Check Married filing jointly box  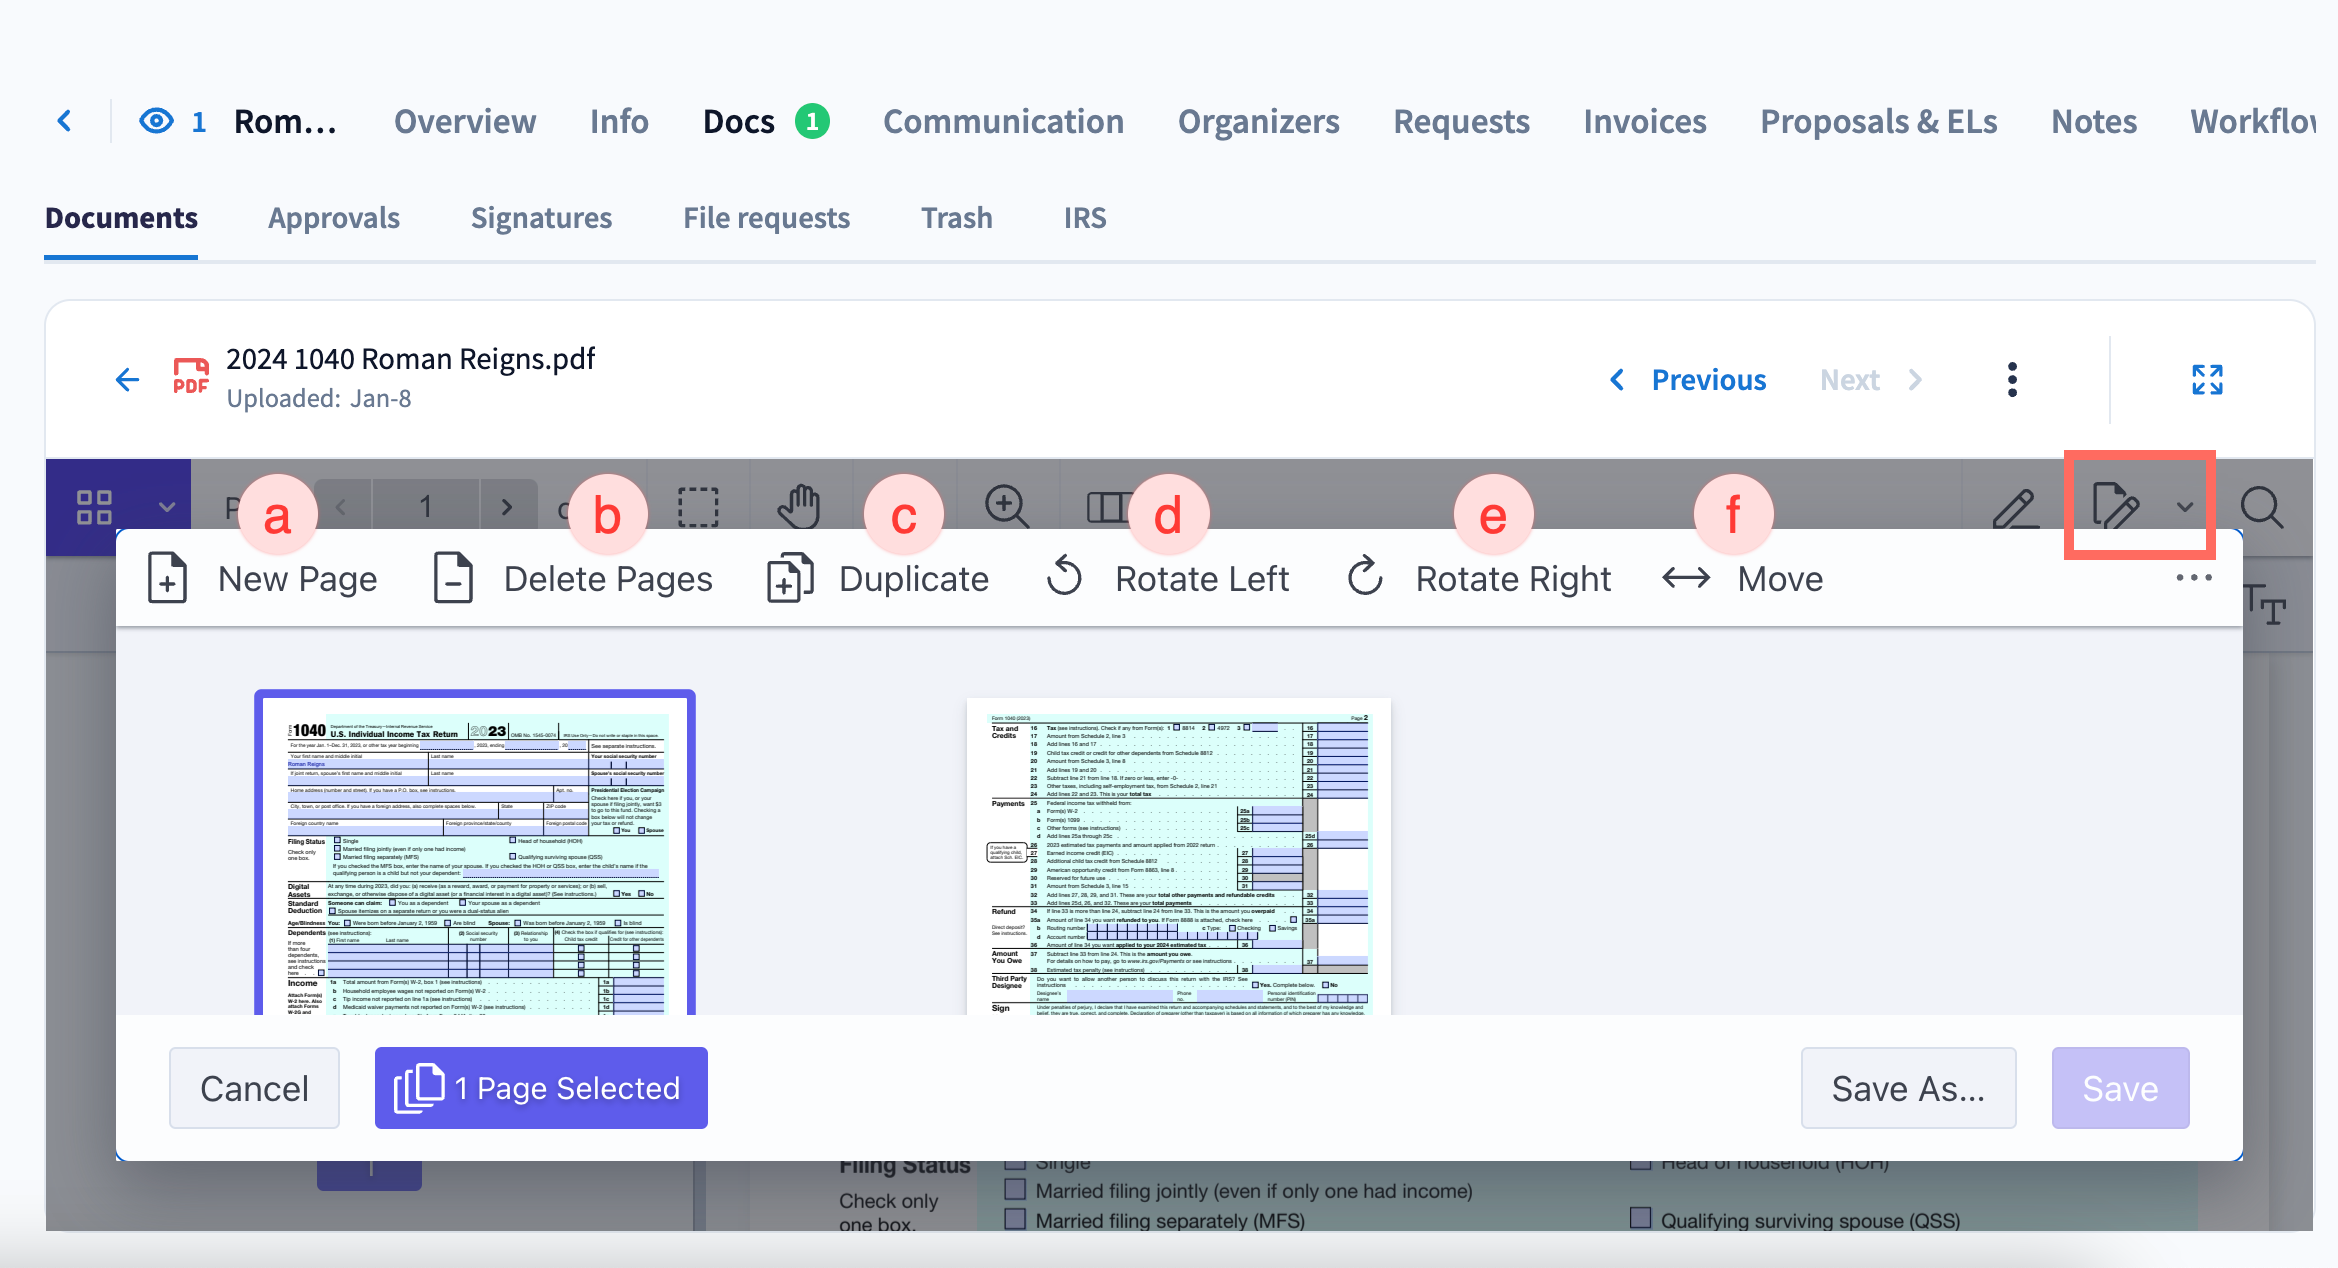(1015, 1190)
